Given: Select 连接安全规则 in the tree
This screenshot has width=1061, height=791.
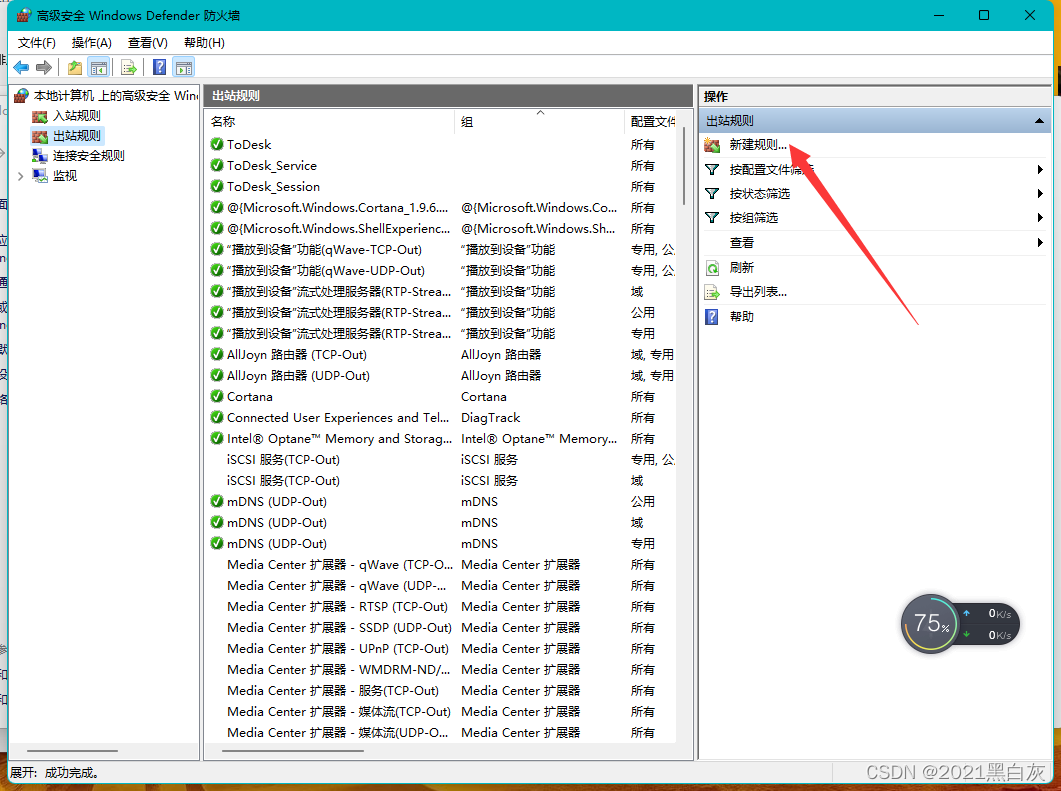Looking at the screenshot, I should pos(89,156).
